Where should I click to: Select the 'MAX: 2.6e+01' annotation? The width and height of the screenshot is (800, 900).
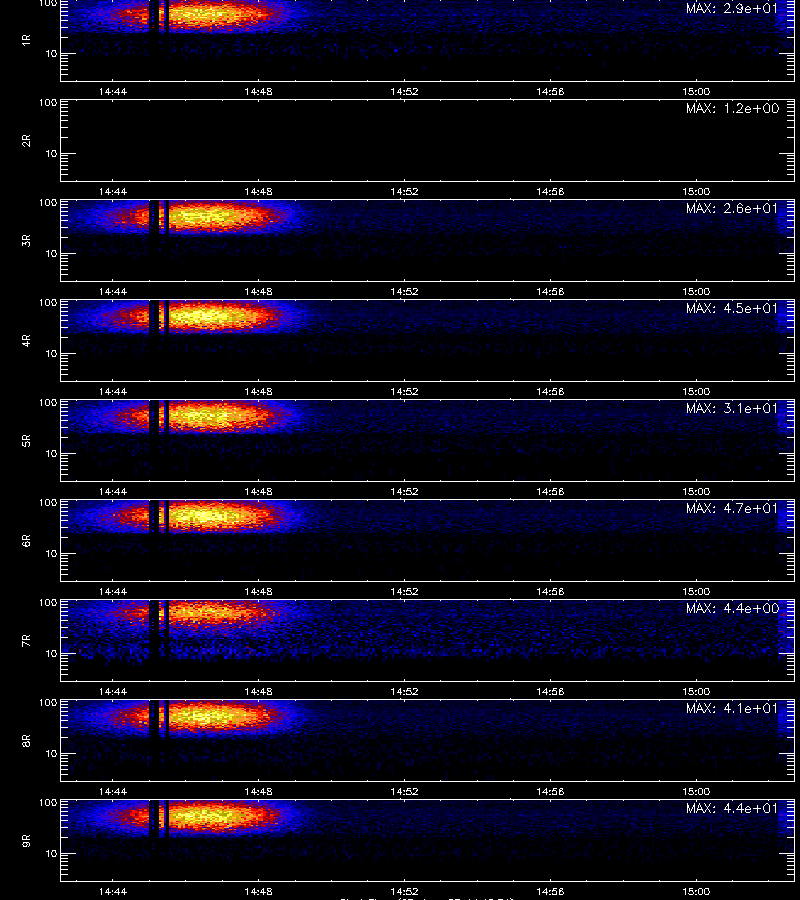[x=732, y=208]
